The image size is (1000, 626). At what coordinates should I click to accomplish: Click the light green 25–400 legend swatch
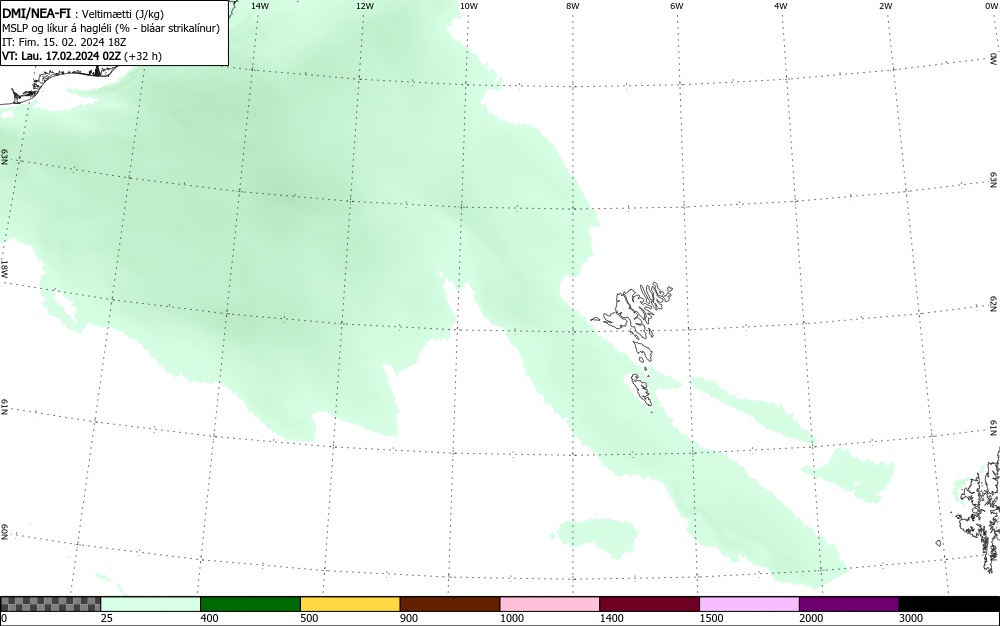[151, 604]
